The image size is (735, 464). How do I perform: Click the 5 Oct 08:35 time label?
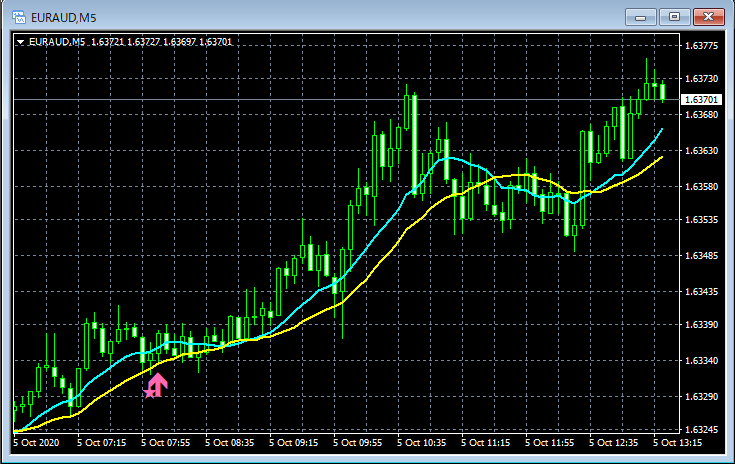click(x=229, y=442)
